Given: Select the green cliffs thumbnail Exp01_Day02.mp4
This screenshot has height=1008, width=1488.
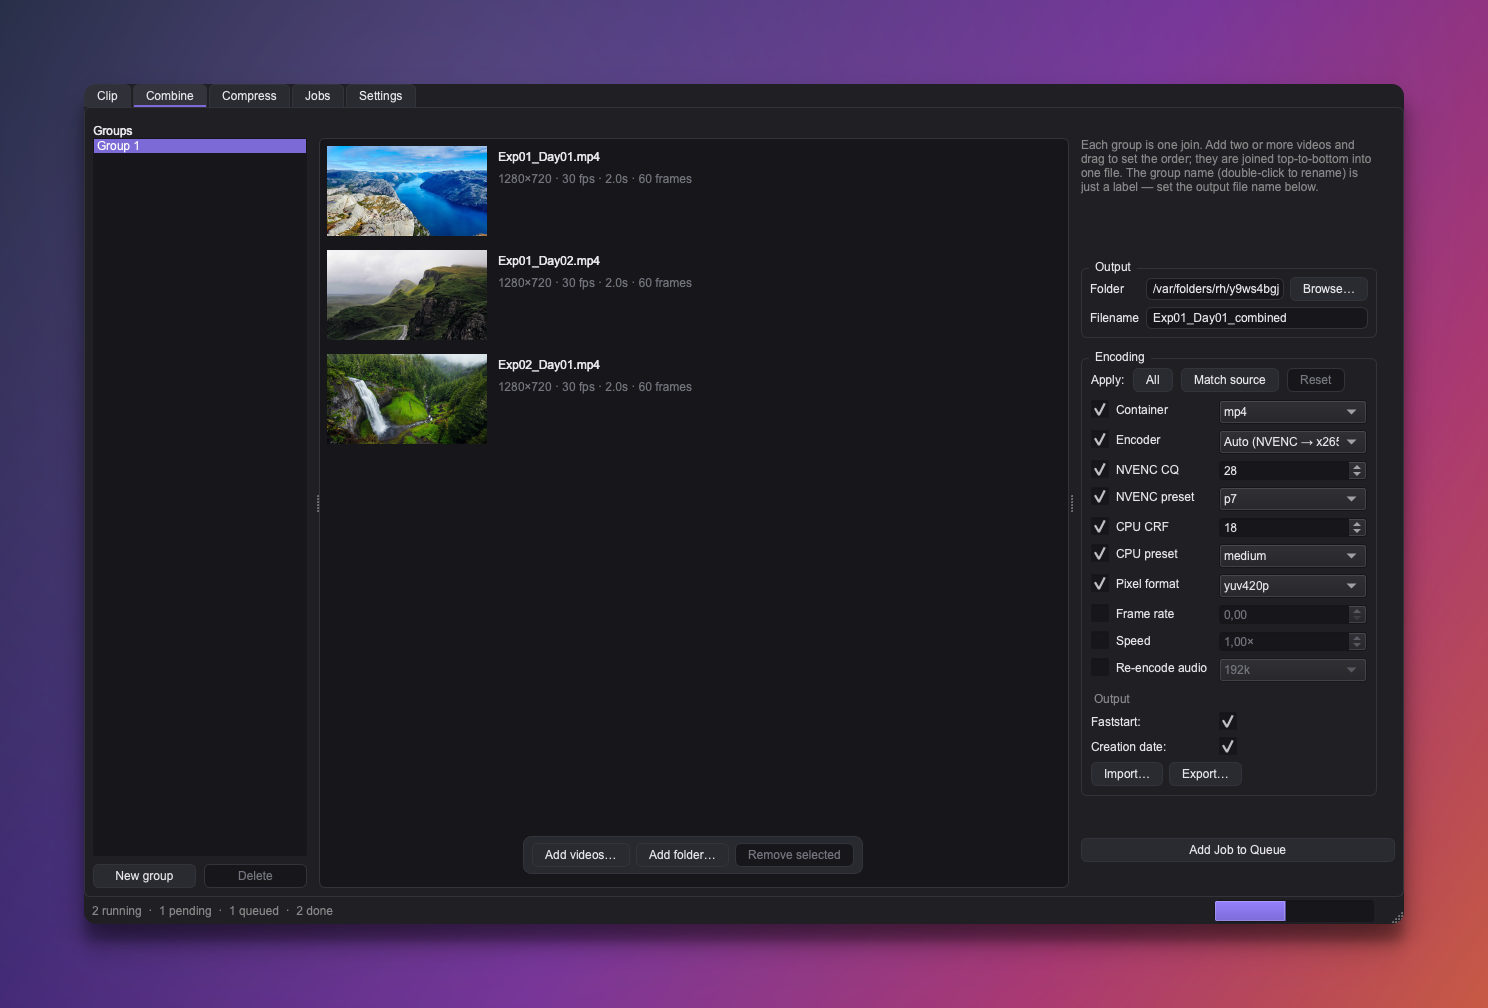Looking at the screenshot, I should (x=407, y=295).
